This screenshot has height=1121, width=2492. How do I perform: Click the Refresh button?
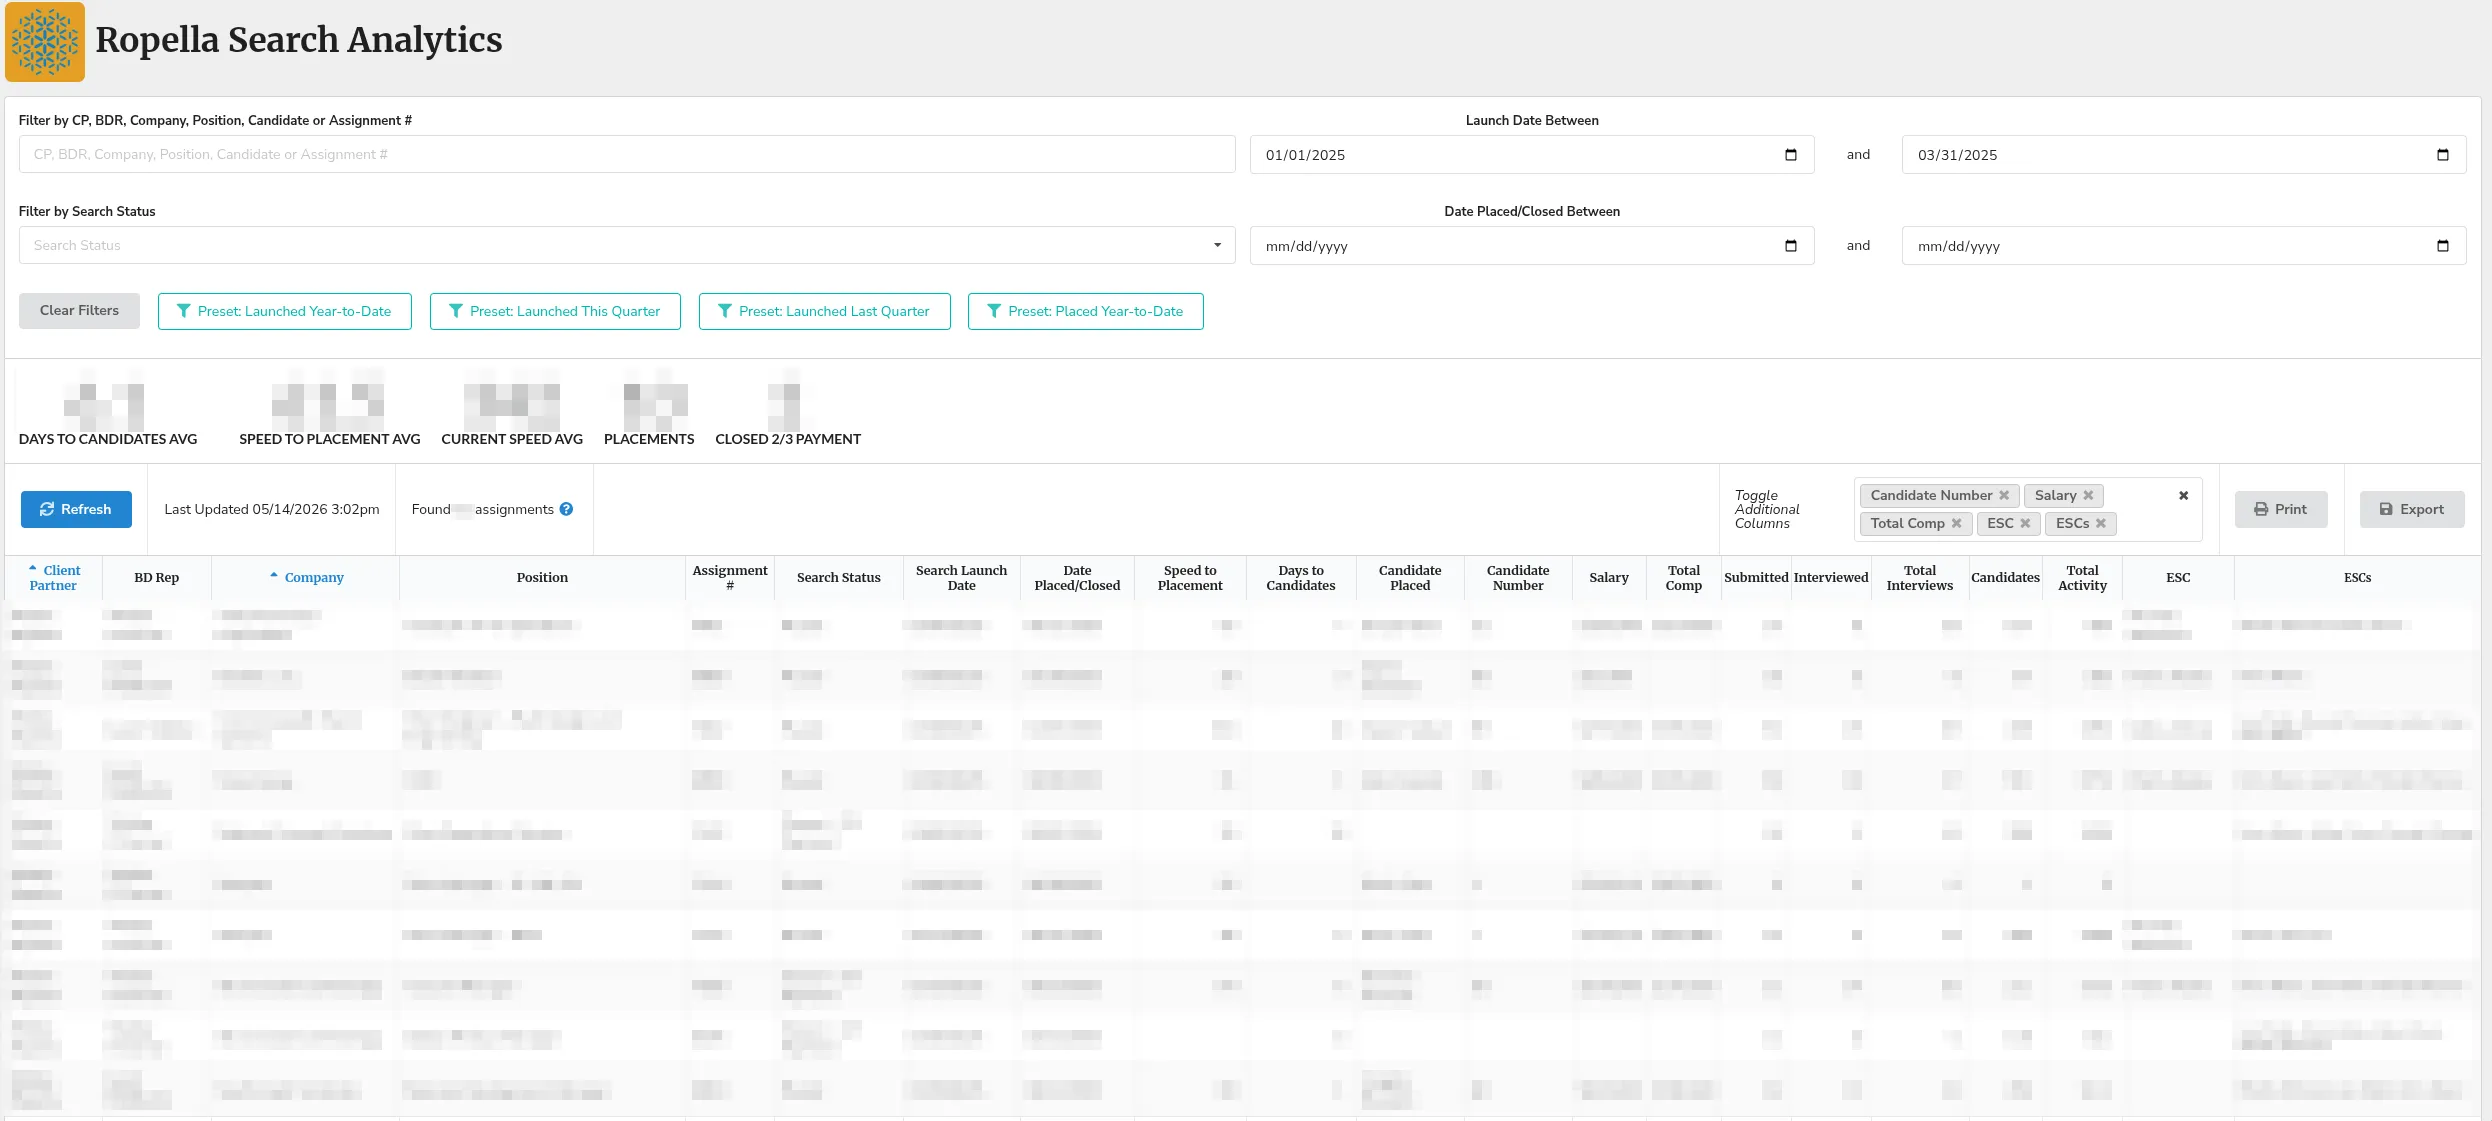point(76,509)
